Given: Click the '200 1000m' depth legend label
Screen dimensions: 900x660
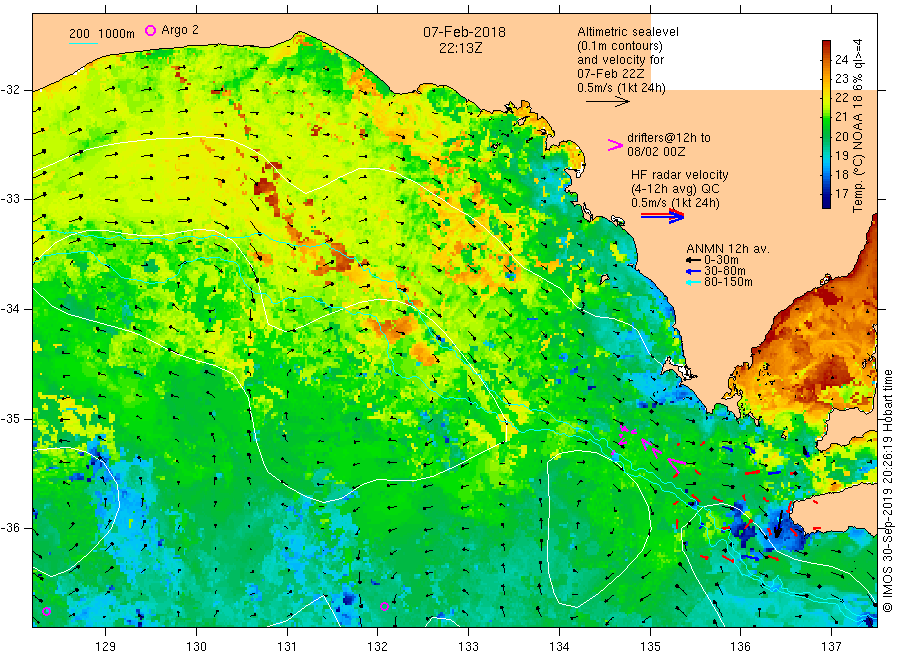Looking at the screenshot, I should (x=102, y=34).
